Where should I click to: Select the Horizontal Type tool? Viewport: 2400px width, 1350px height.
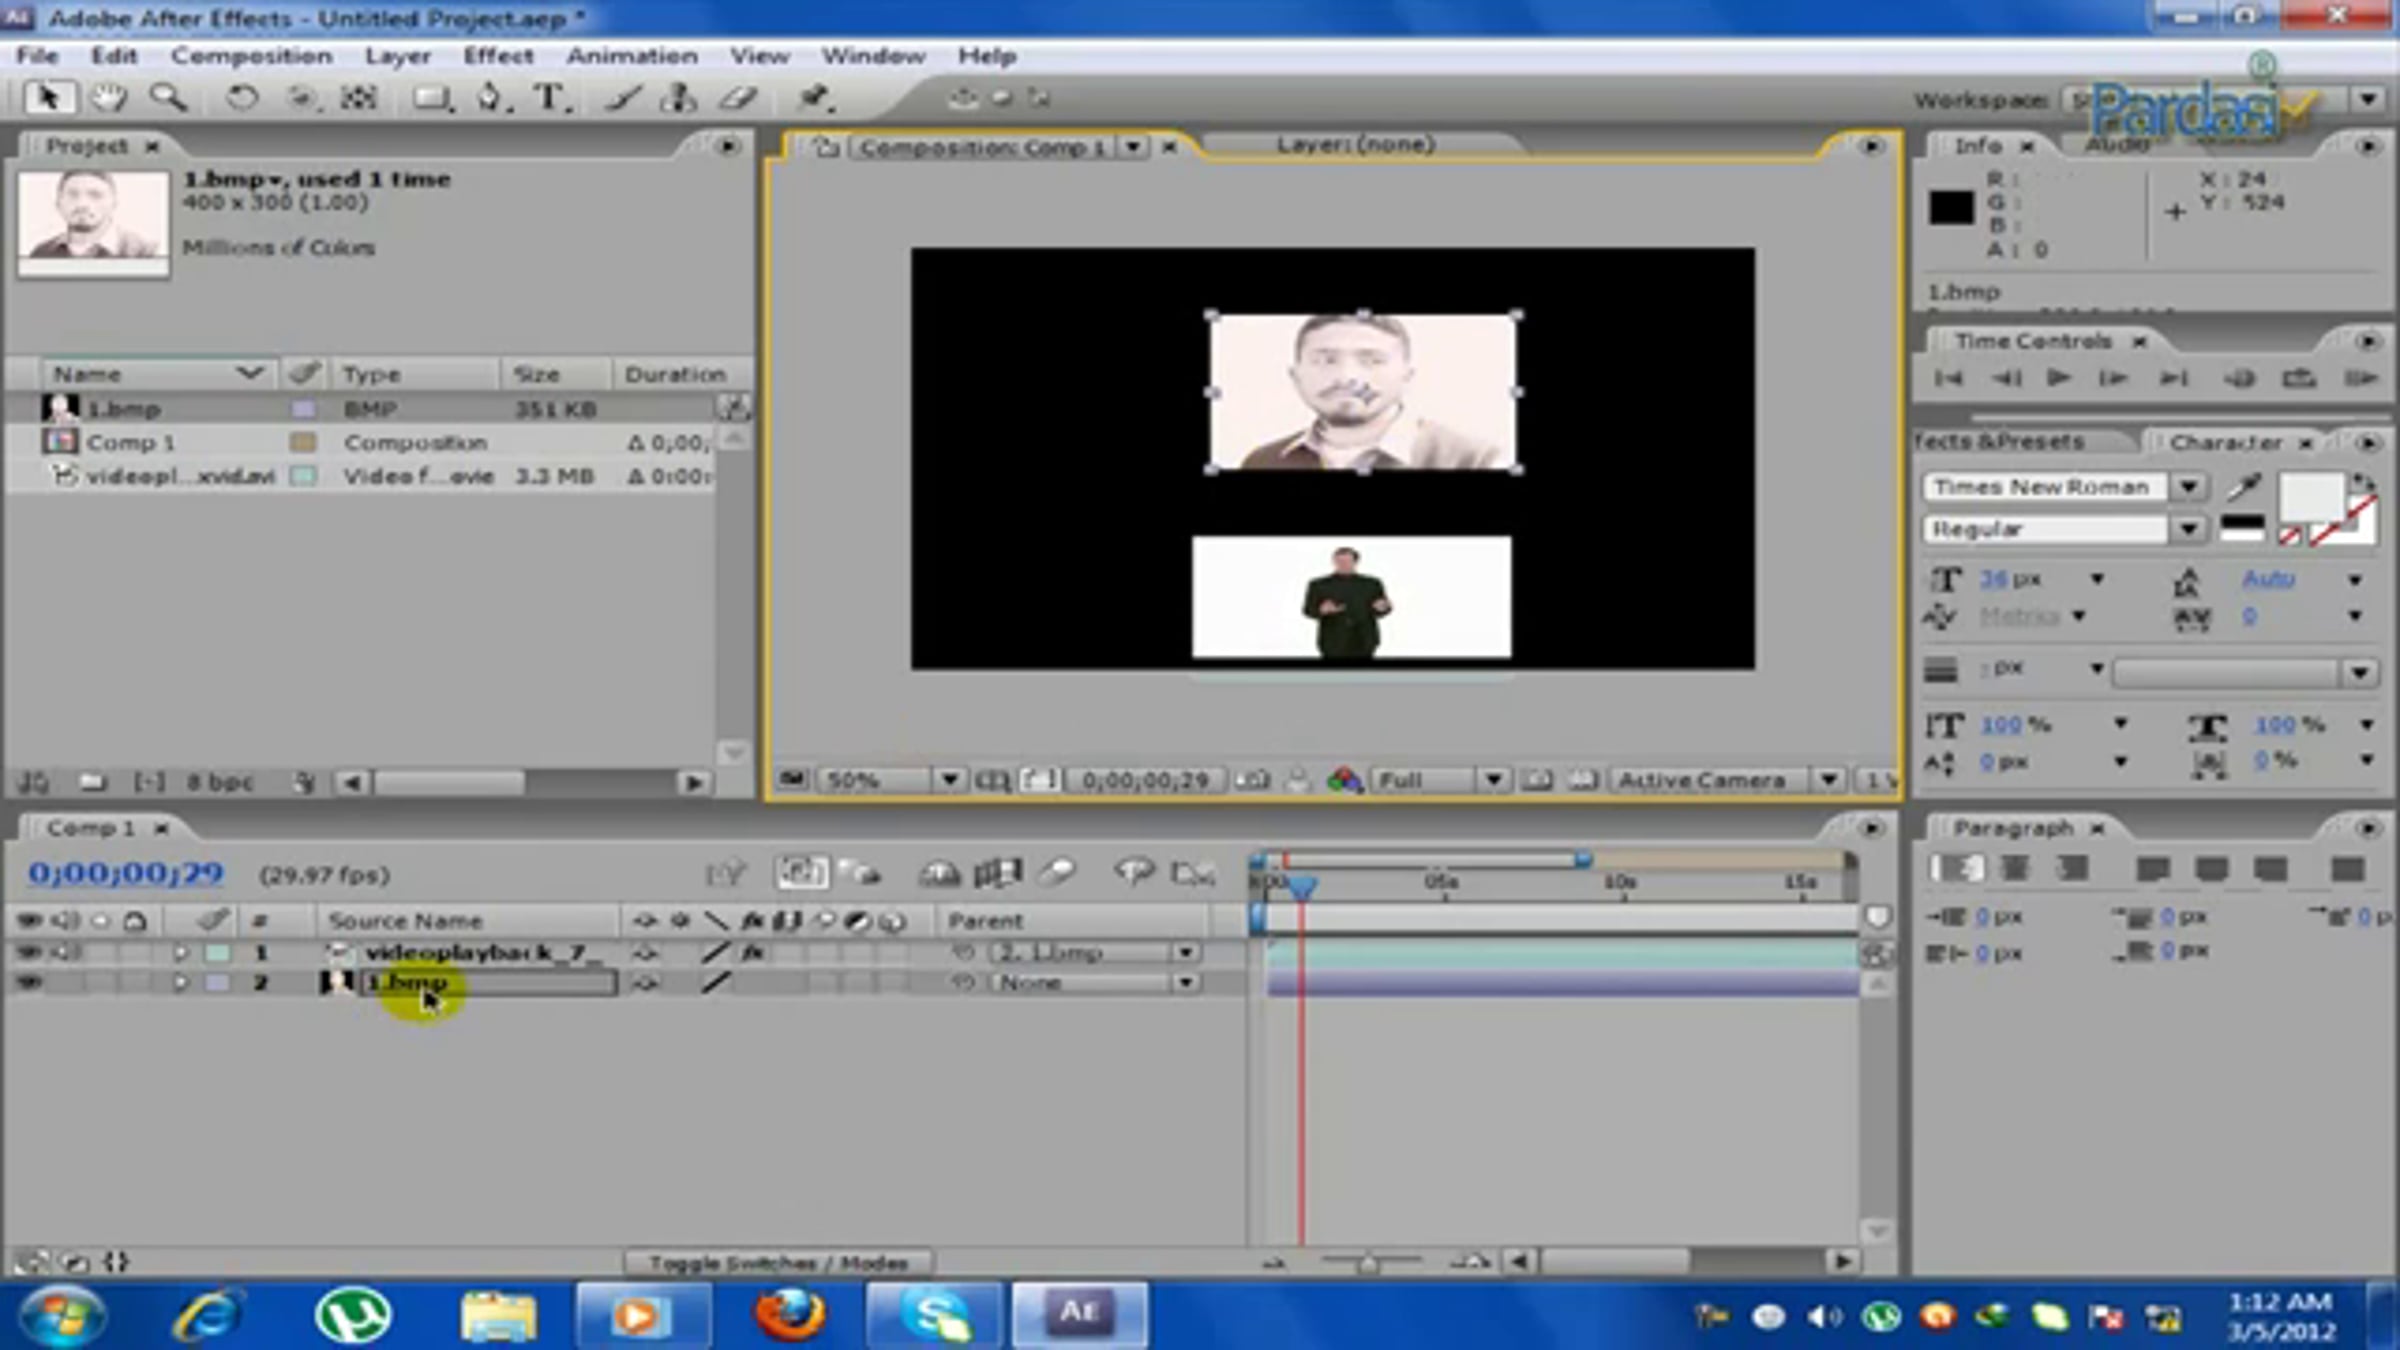point(549,98)
